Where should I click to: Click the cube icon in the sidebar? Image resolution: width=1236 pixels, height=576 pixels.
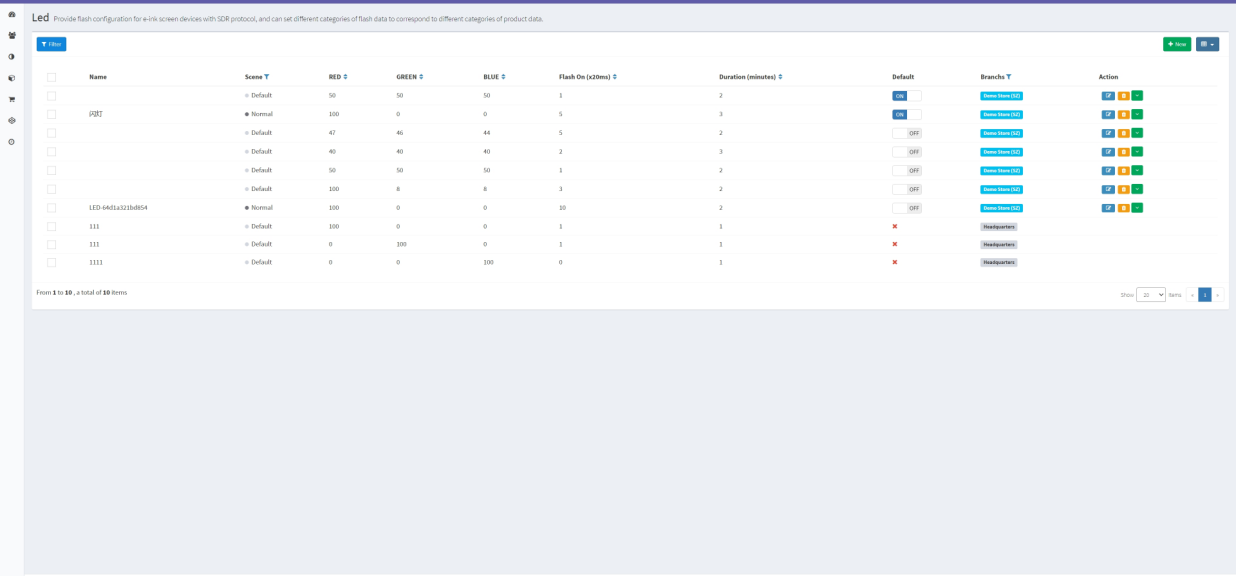[x=12, y=78]
